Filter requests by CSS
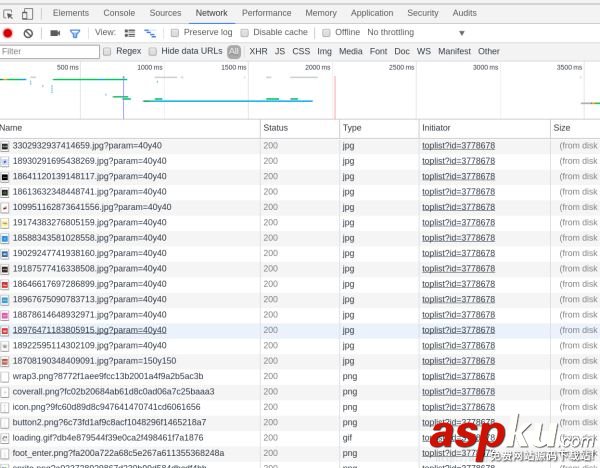The height and width of the screenshot is (468, 600). point(301,51)
